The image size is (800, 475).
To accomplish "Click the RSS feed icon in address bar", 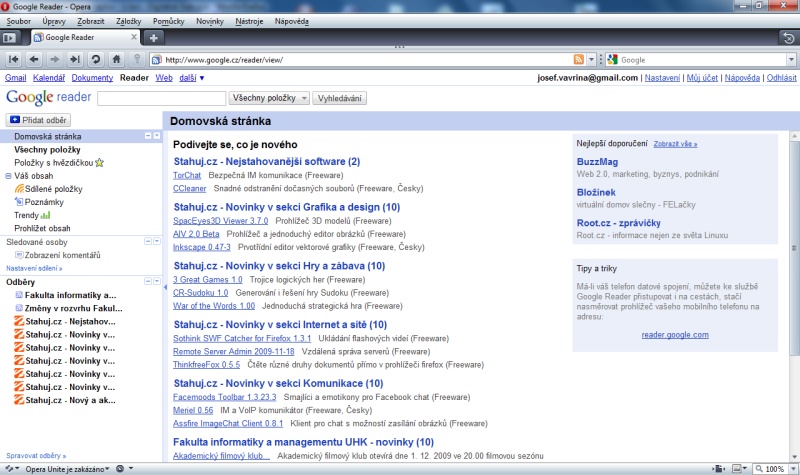I will tap(579, 60).
